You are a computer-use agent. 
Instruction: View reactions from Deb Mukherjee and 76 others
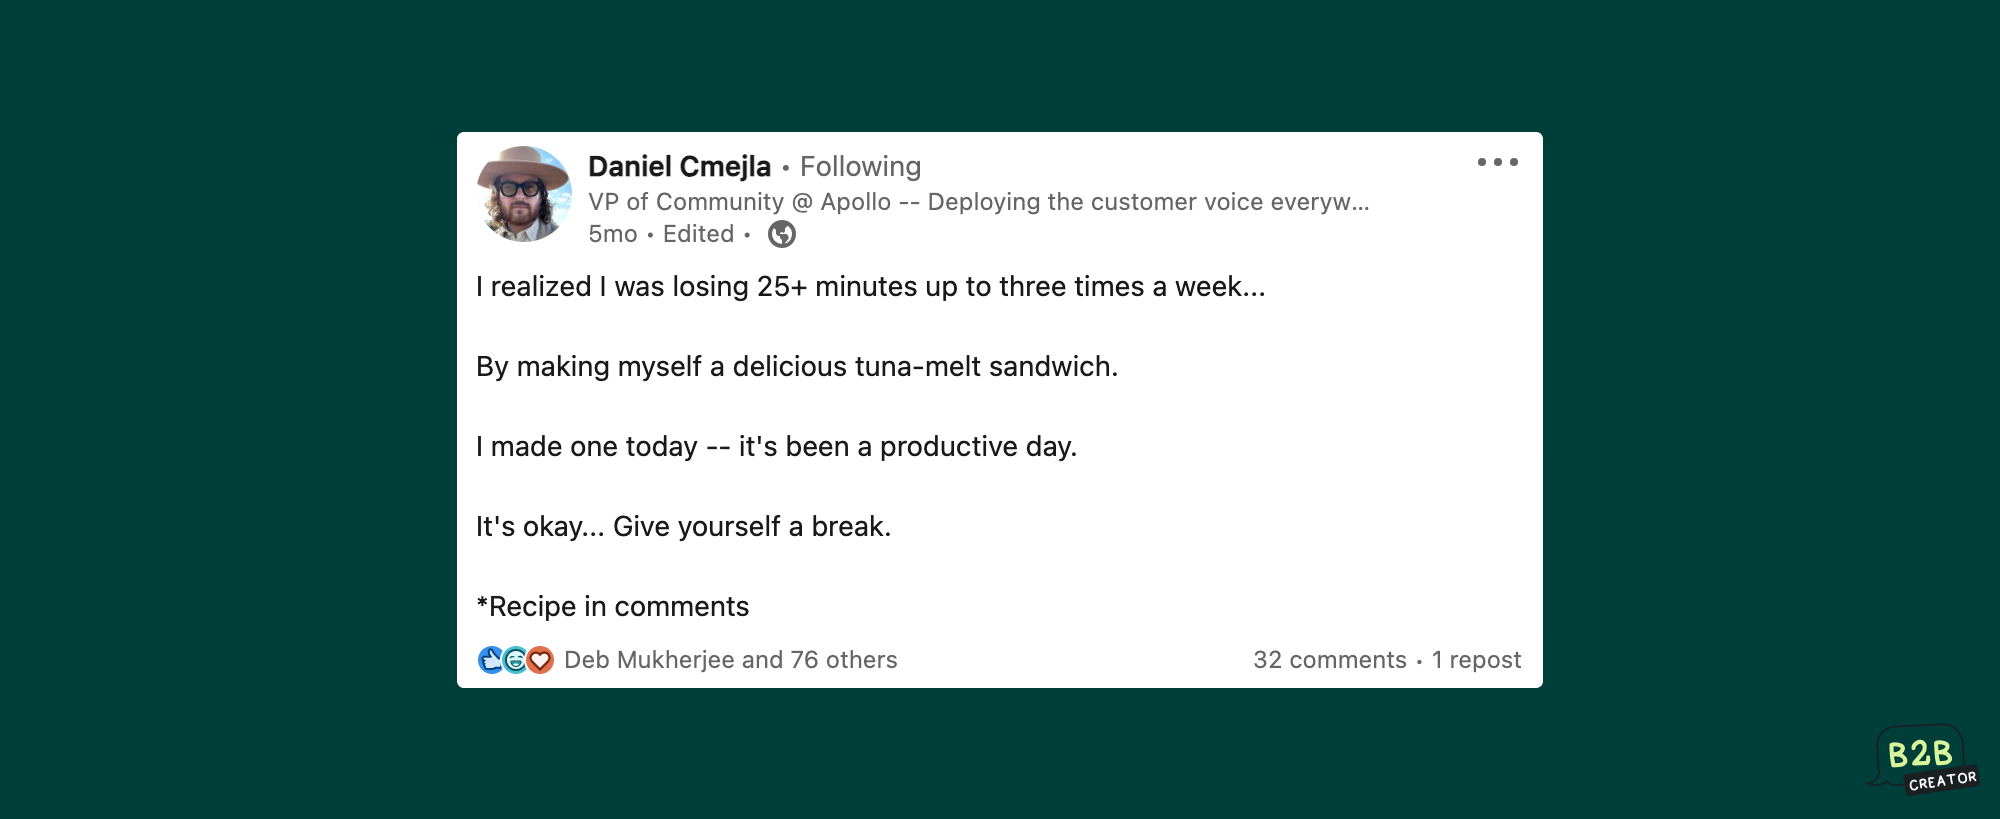click(x=730, y=660)
